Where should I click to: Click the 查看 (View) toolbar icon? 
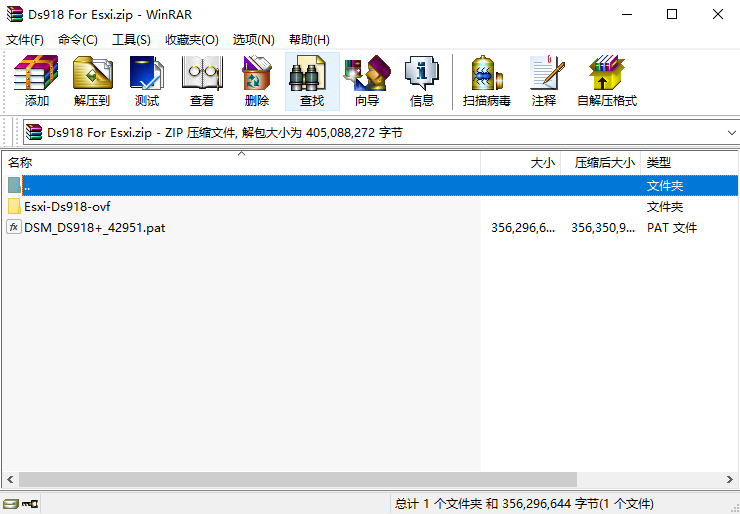[x=202, y=73]
